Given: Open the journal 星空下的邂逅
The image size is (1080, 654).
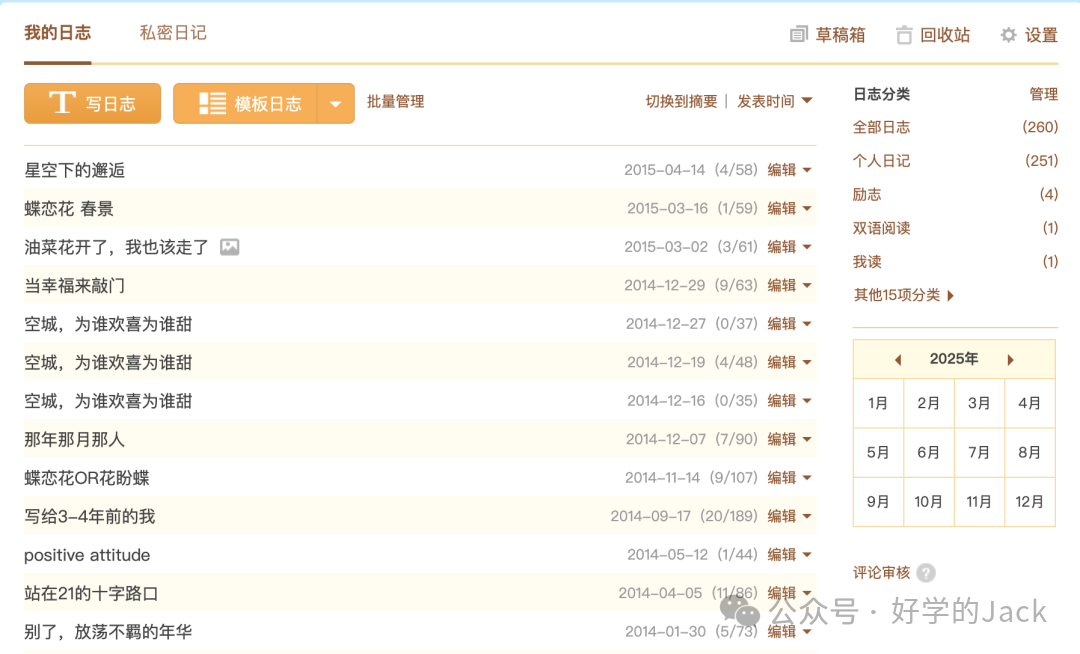Looking at the screenshot, I should (74, 171).
